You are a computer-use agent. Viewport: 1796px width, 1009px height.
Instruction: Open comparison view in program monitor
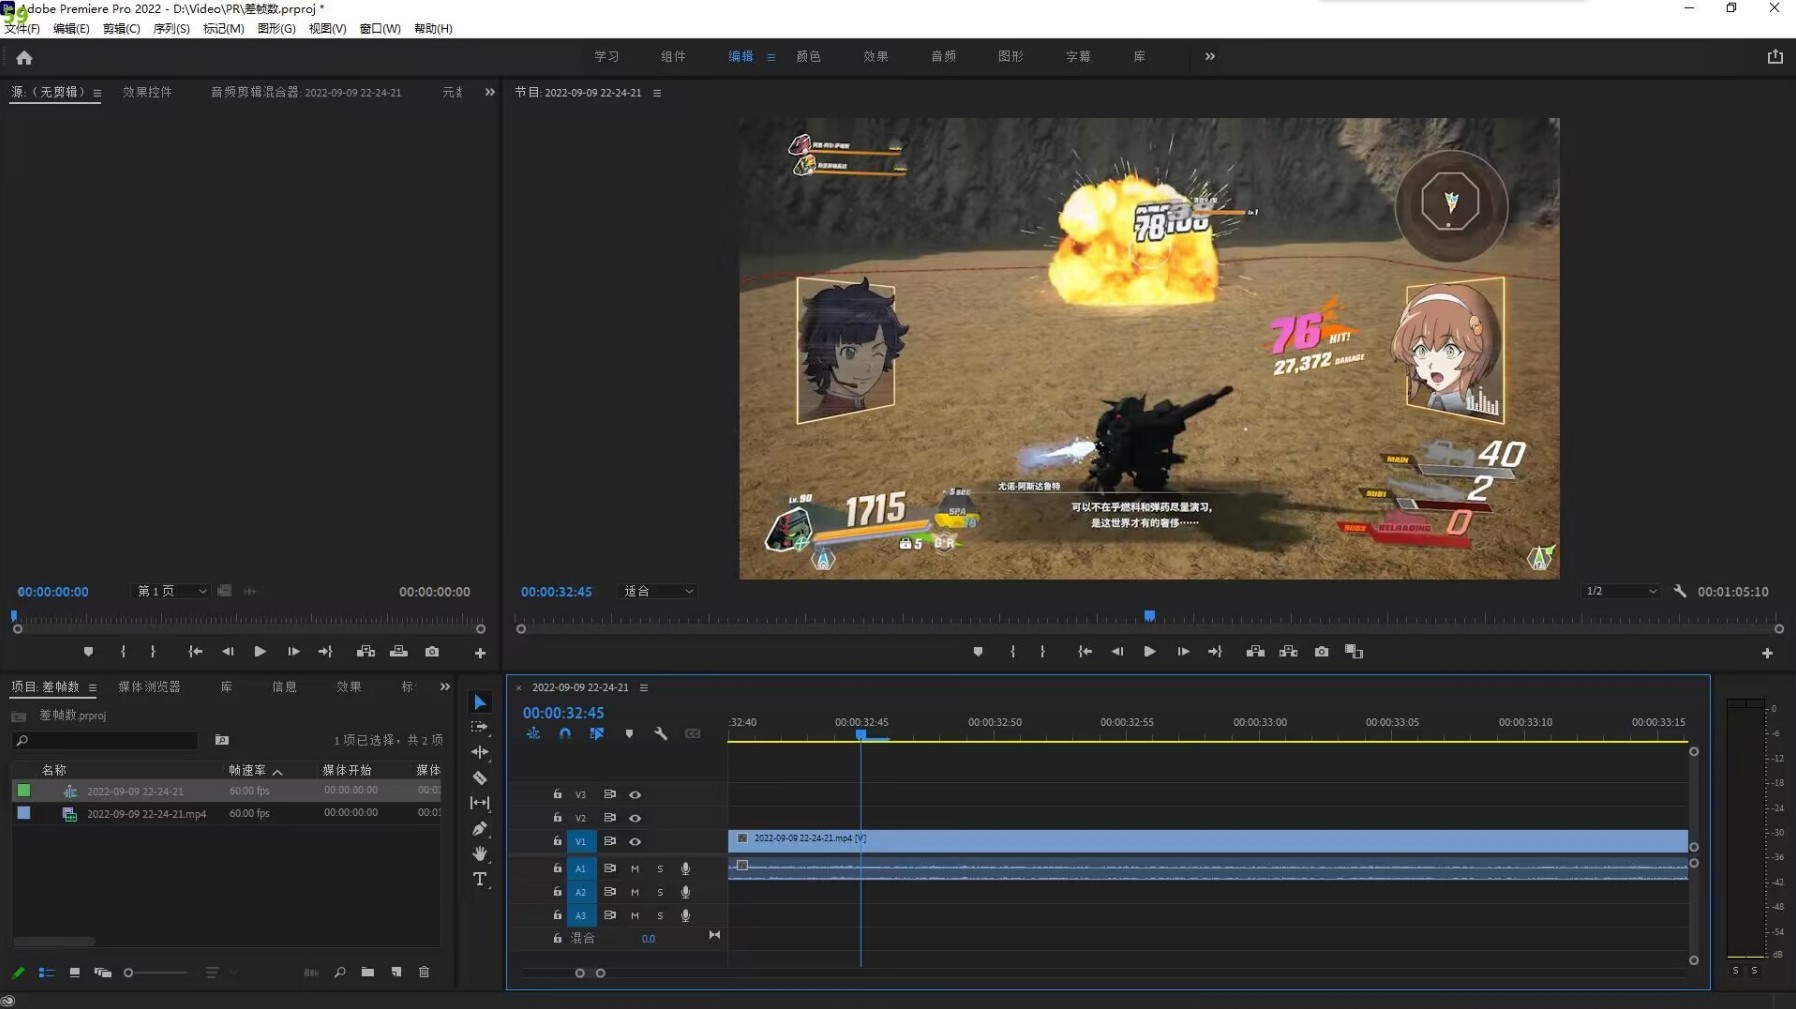[1354, 651]
